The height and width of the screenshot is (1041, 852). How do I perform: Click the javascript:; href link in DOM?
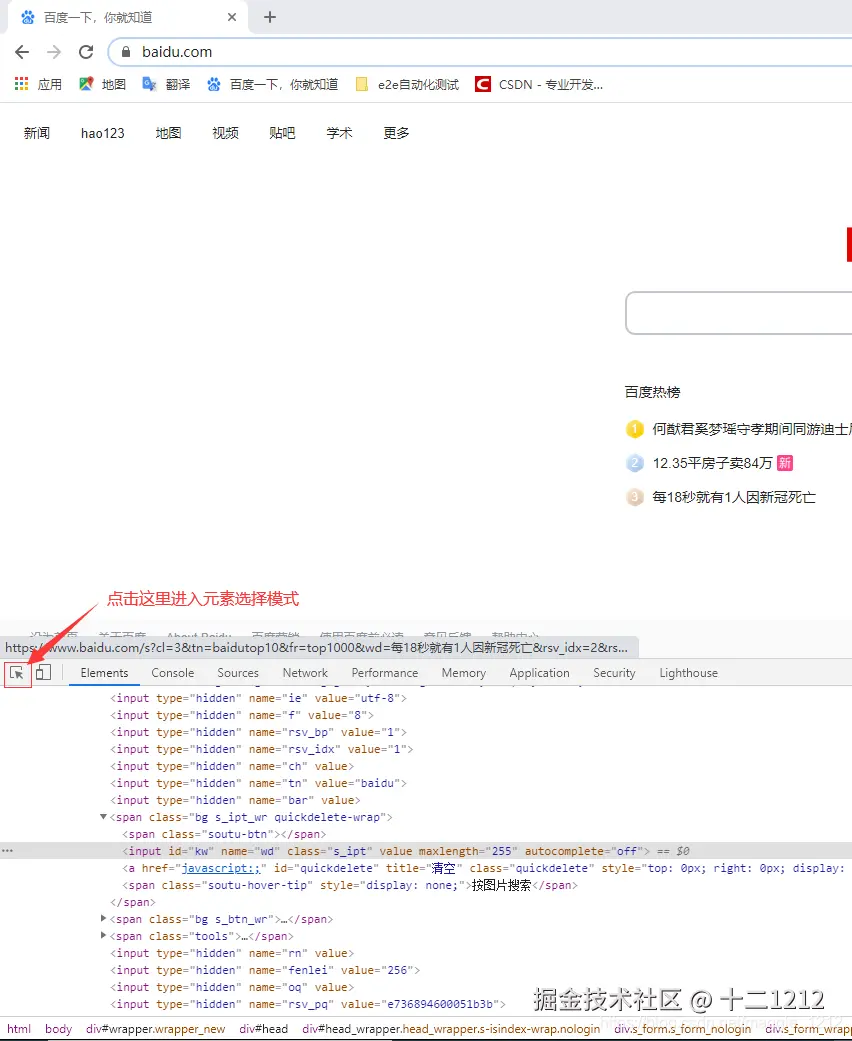coord(221,868)
